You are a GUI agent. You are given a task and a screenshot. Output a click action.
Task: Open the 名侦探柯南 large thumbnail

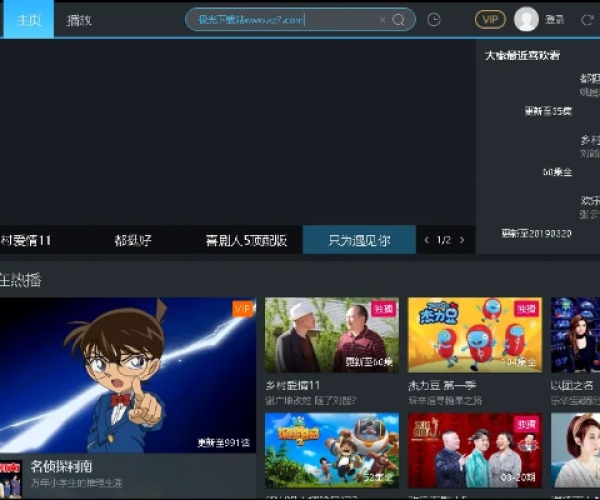tap(128, 375)
